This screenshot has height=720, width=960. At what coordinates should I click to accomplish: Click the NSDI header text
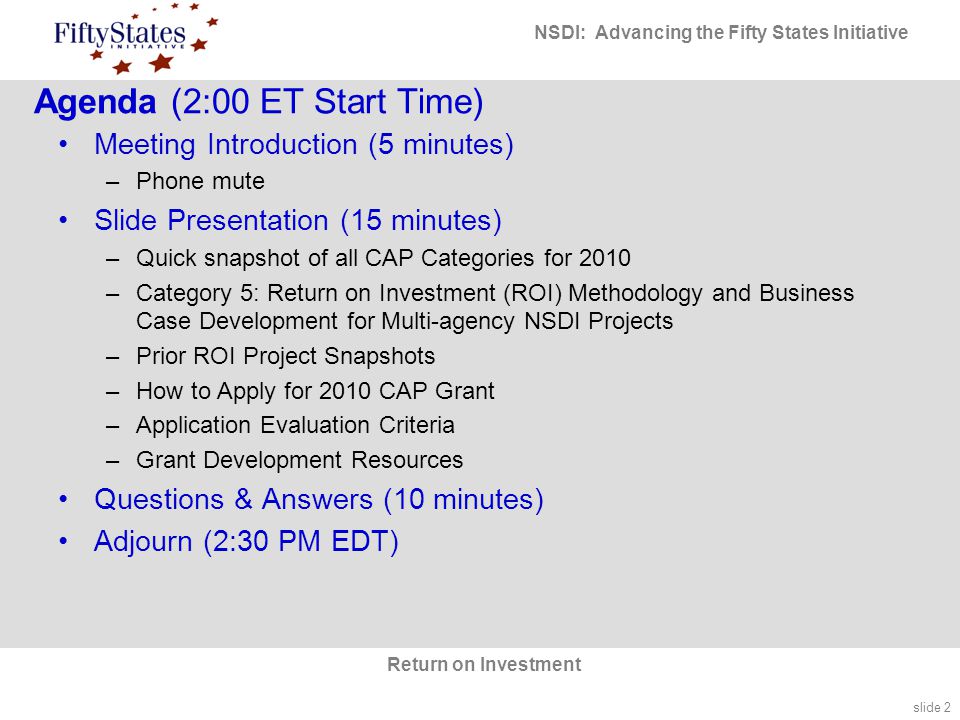721,32
